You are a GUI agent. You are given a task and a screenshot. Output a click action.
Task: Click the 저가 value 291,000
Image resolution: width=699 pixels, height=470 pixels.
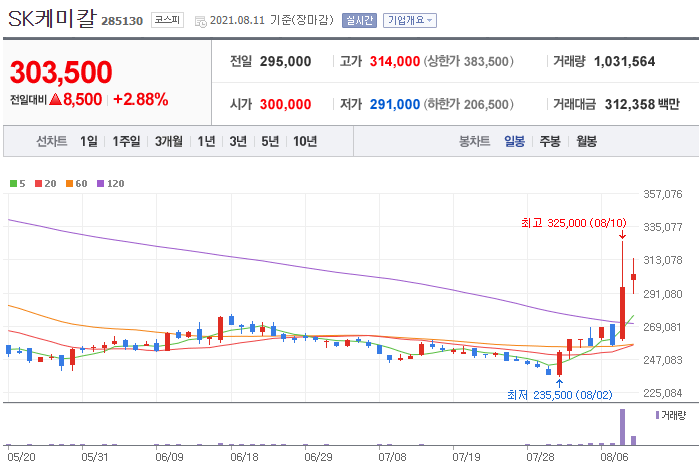pos(395,104)
